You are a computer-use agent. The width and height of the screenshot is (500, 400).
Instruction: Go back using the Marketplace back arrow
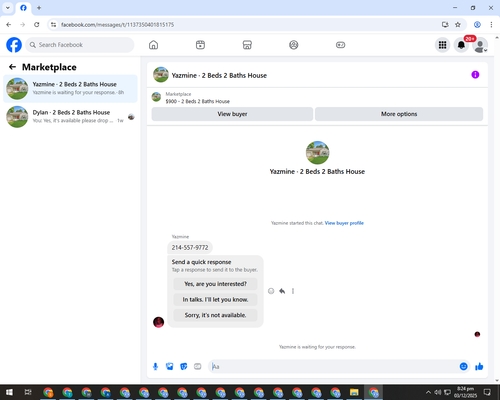tap(12, 67)
